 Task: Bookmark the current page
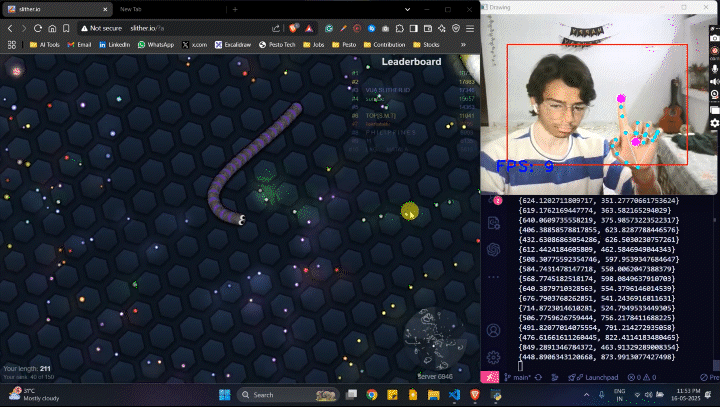click(66, 28)
